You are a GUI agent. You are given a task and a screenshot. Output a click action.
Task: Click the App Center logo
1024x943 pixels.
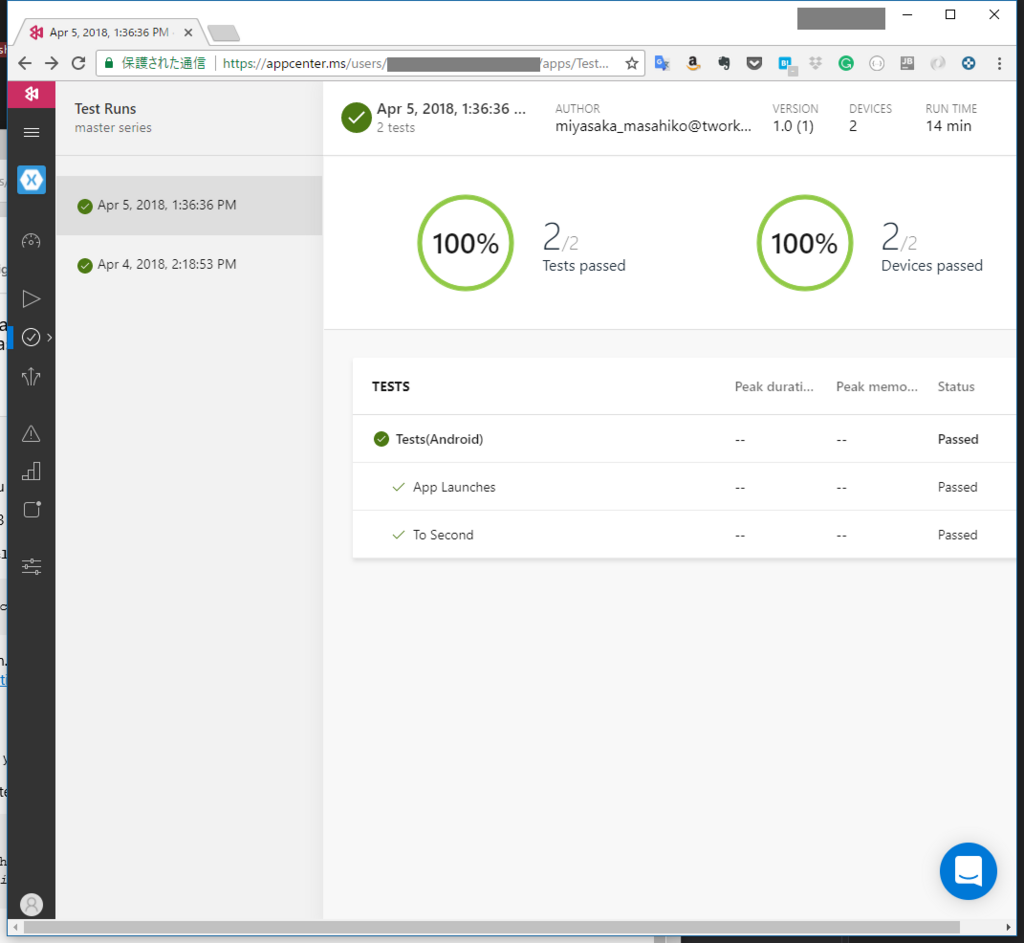click(x=31, y=94)
